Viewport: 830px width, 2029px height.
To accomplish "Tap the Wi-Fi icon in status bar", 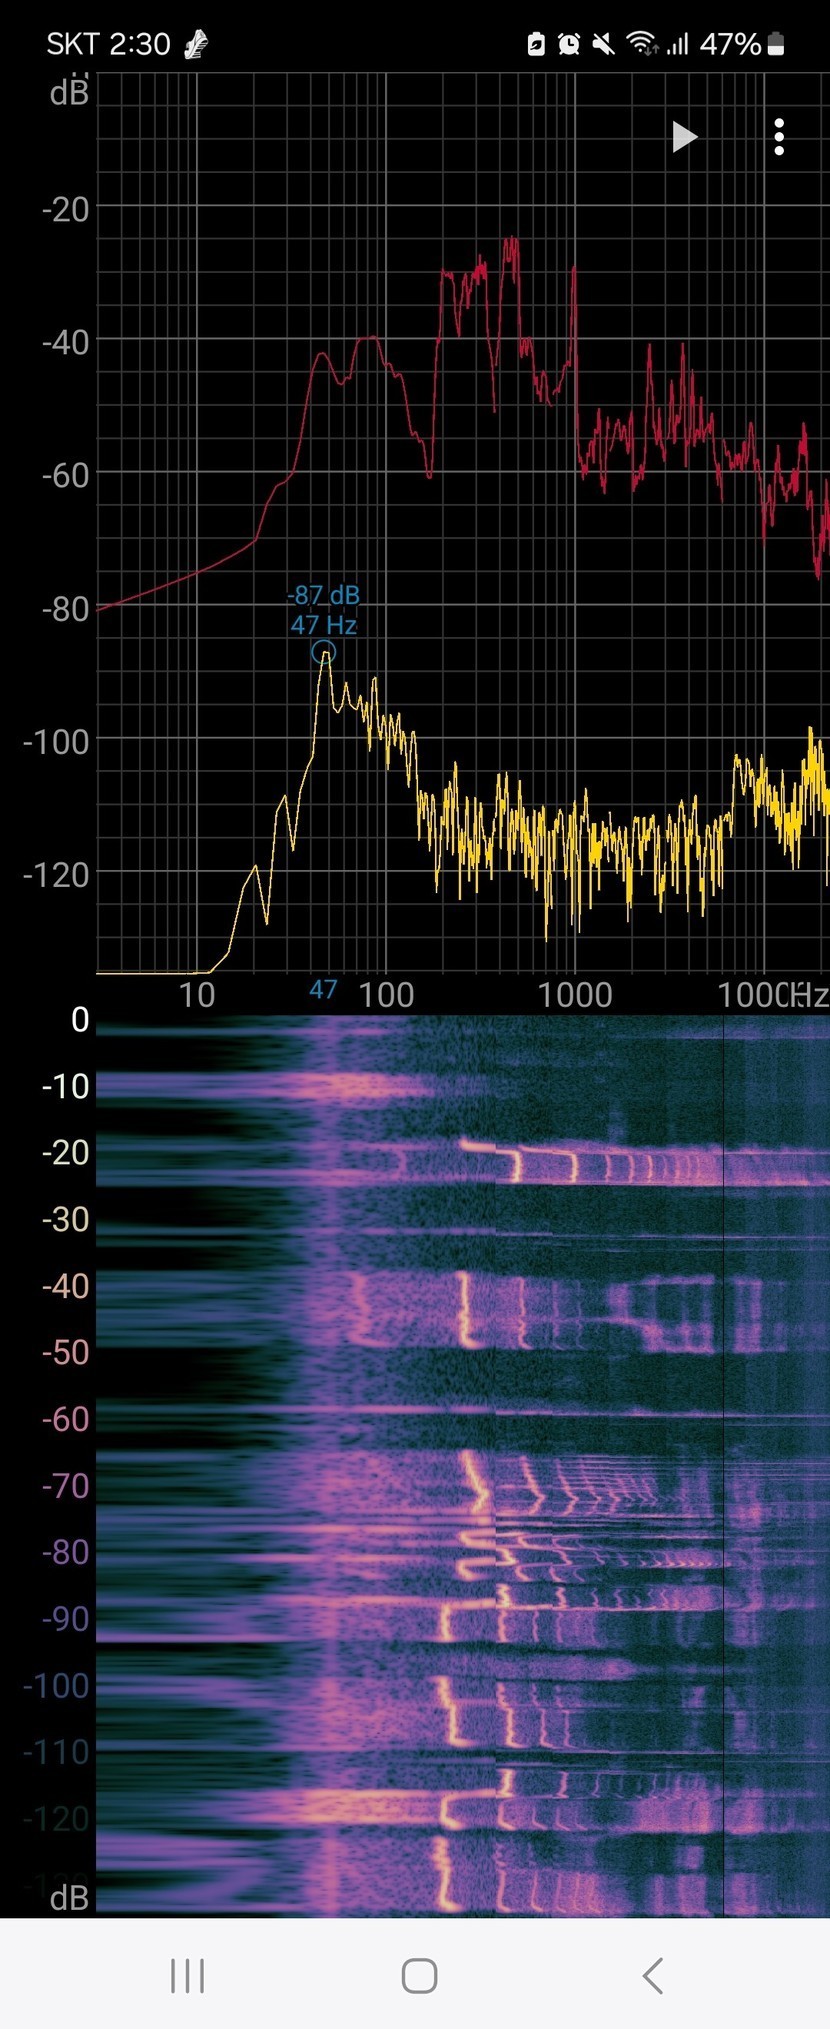I will pyautogui.click(x=639, y=44).
